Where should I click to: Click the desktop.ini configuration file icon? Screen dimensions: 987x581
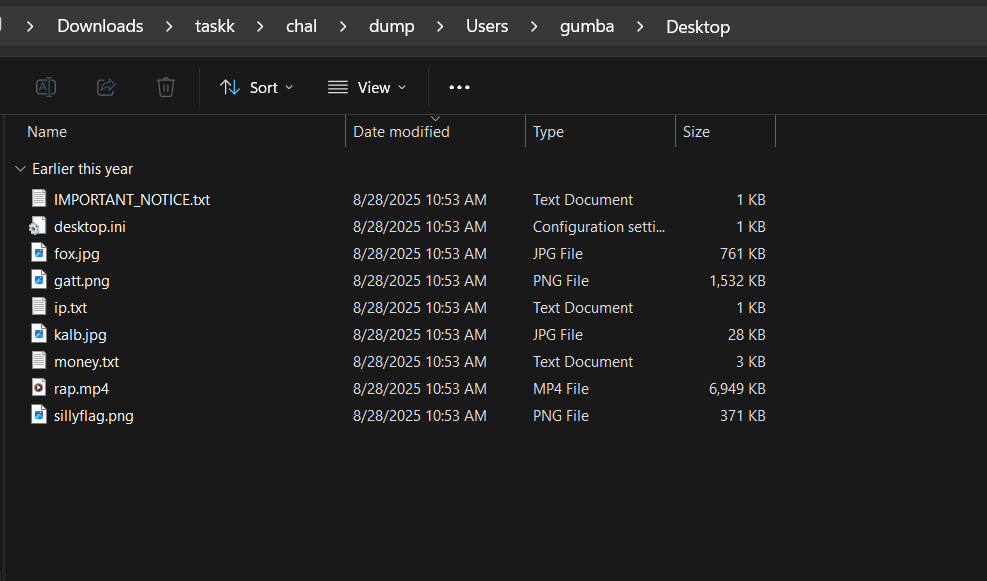click(x=38, y=226)
